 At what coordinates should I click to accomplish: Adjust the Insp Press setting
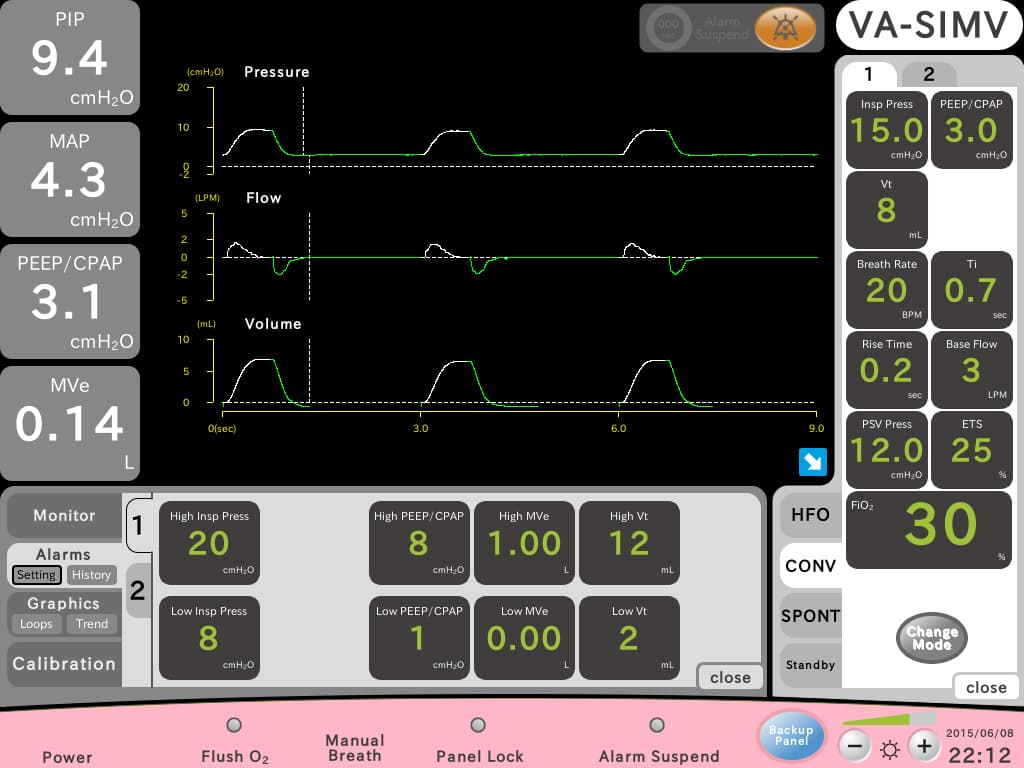point(887,130)
